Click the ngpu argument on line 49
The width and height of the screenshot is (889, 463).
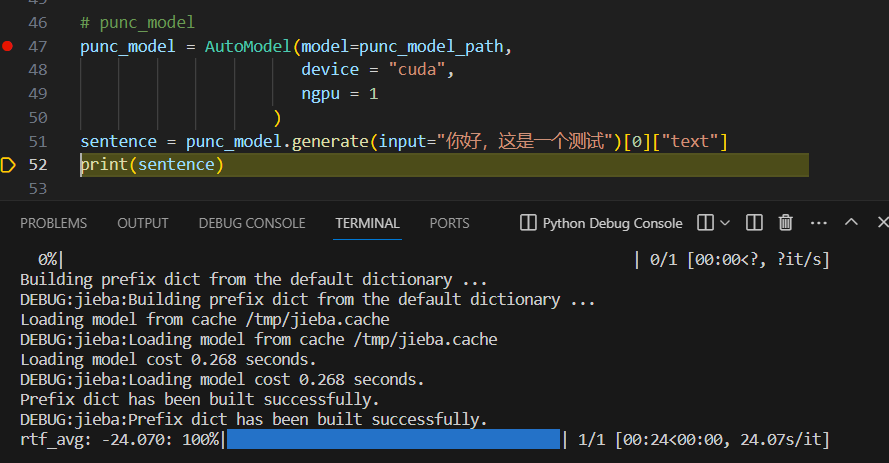320,94
